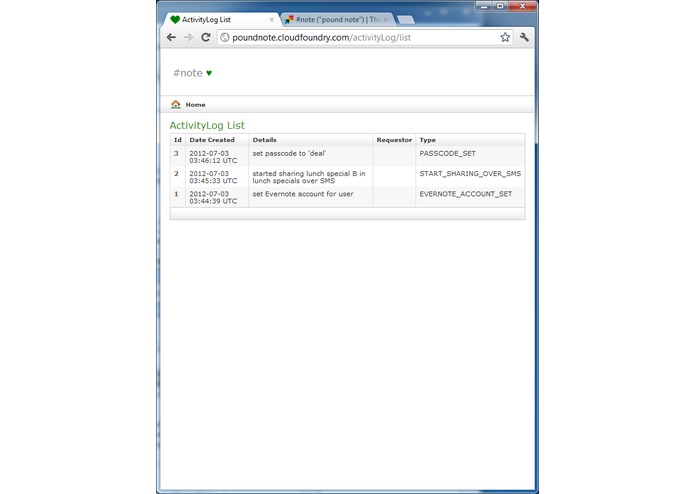Click date 2012-07-03 03:45:33 UTC
The height and width of the screenshot is (494, 695).
213,177
